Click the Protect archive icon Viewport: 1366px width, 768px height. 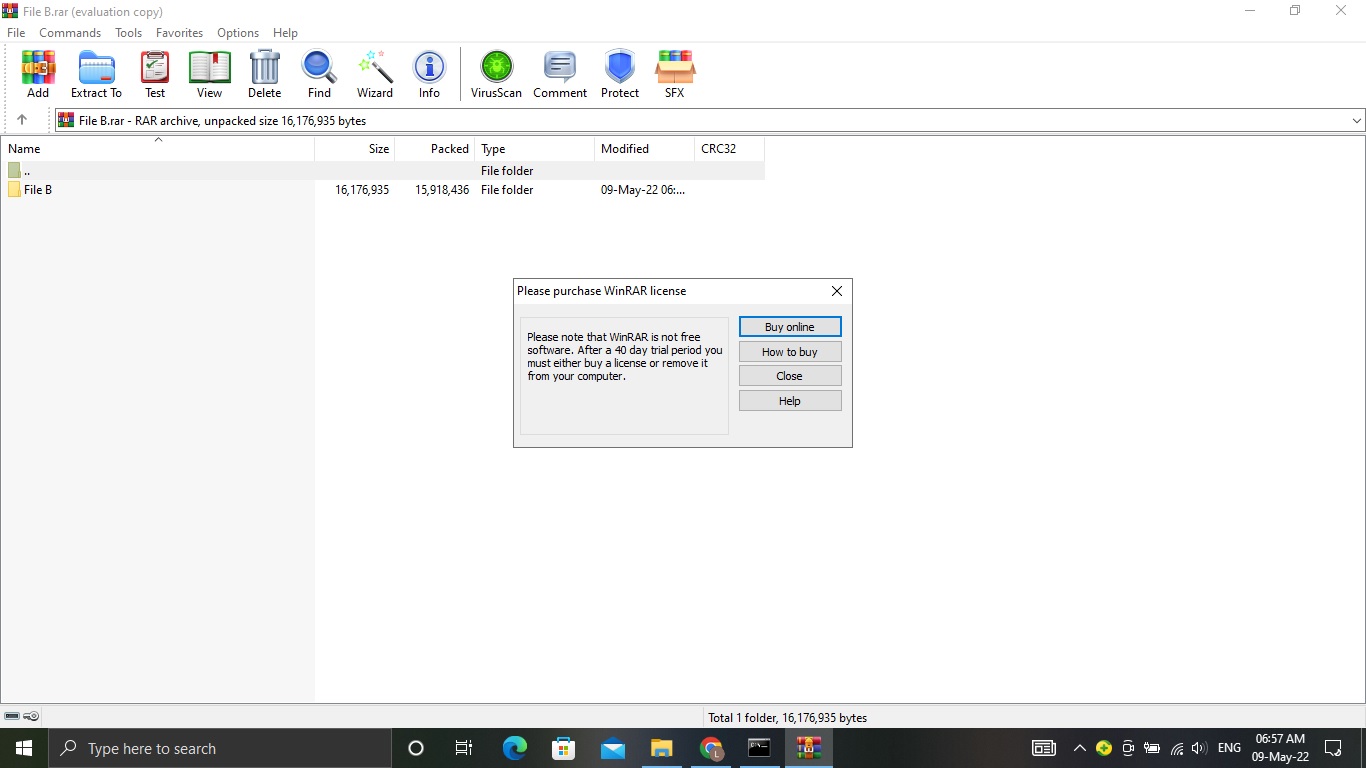pyautogui.click(x=619, y=72)
